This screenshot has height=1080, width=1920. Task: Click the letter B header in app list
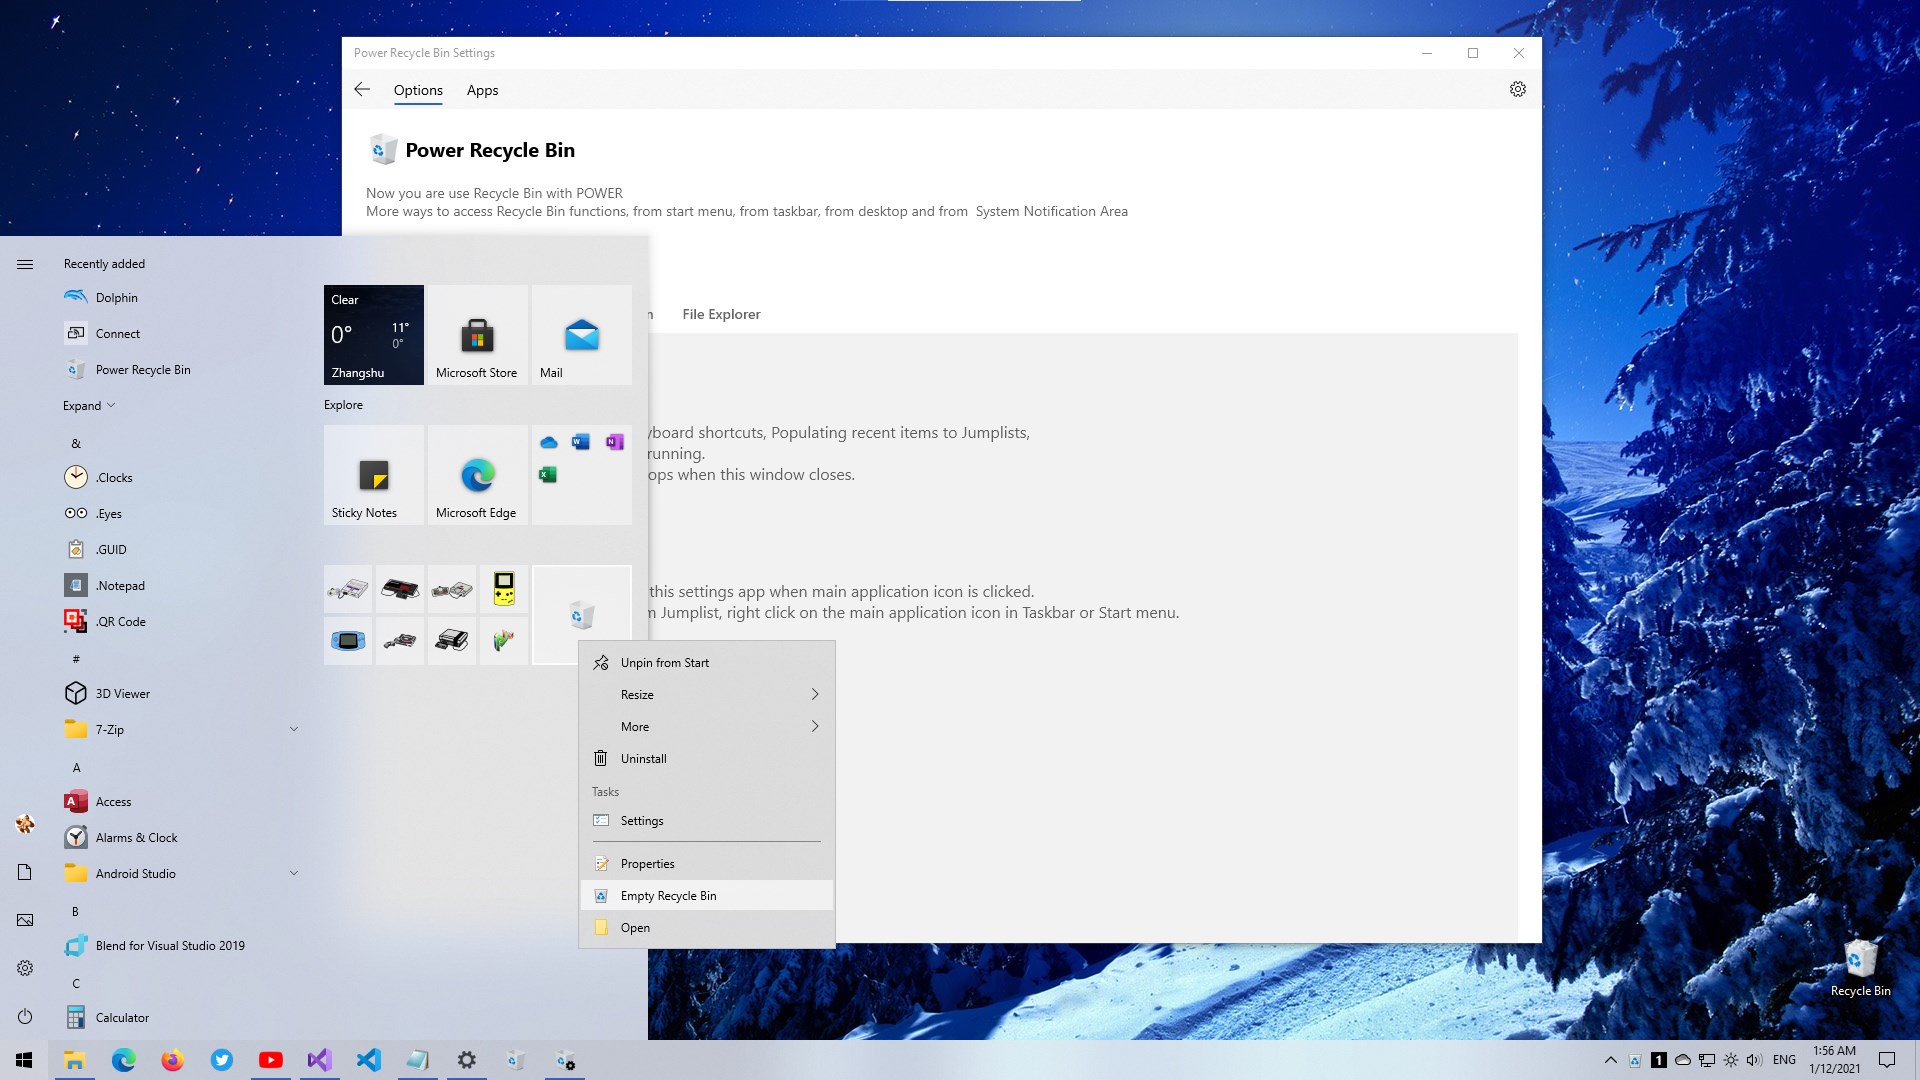tap(76, 912)
